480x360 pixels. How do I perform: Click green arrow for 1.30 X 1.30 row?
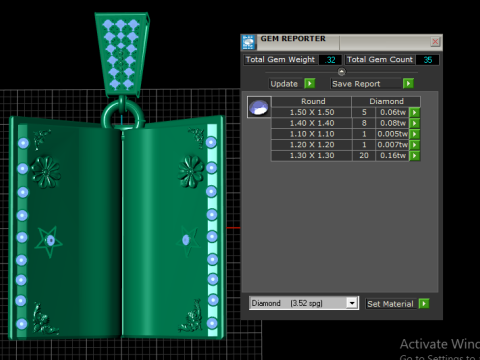coord(414,156)
